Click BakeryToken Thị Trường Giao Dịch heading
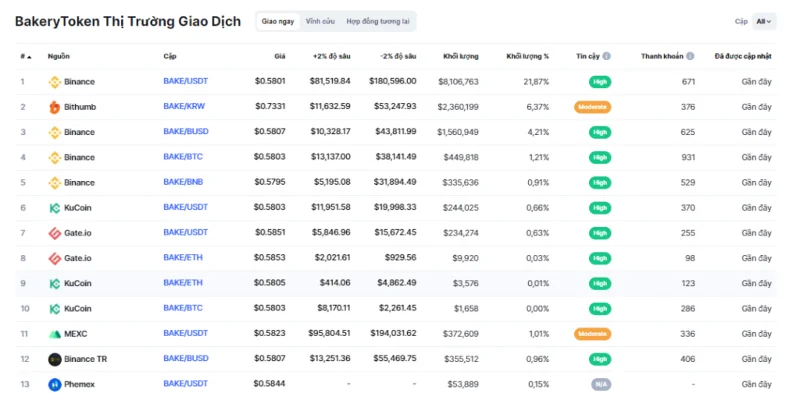 pos(128,21)
